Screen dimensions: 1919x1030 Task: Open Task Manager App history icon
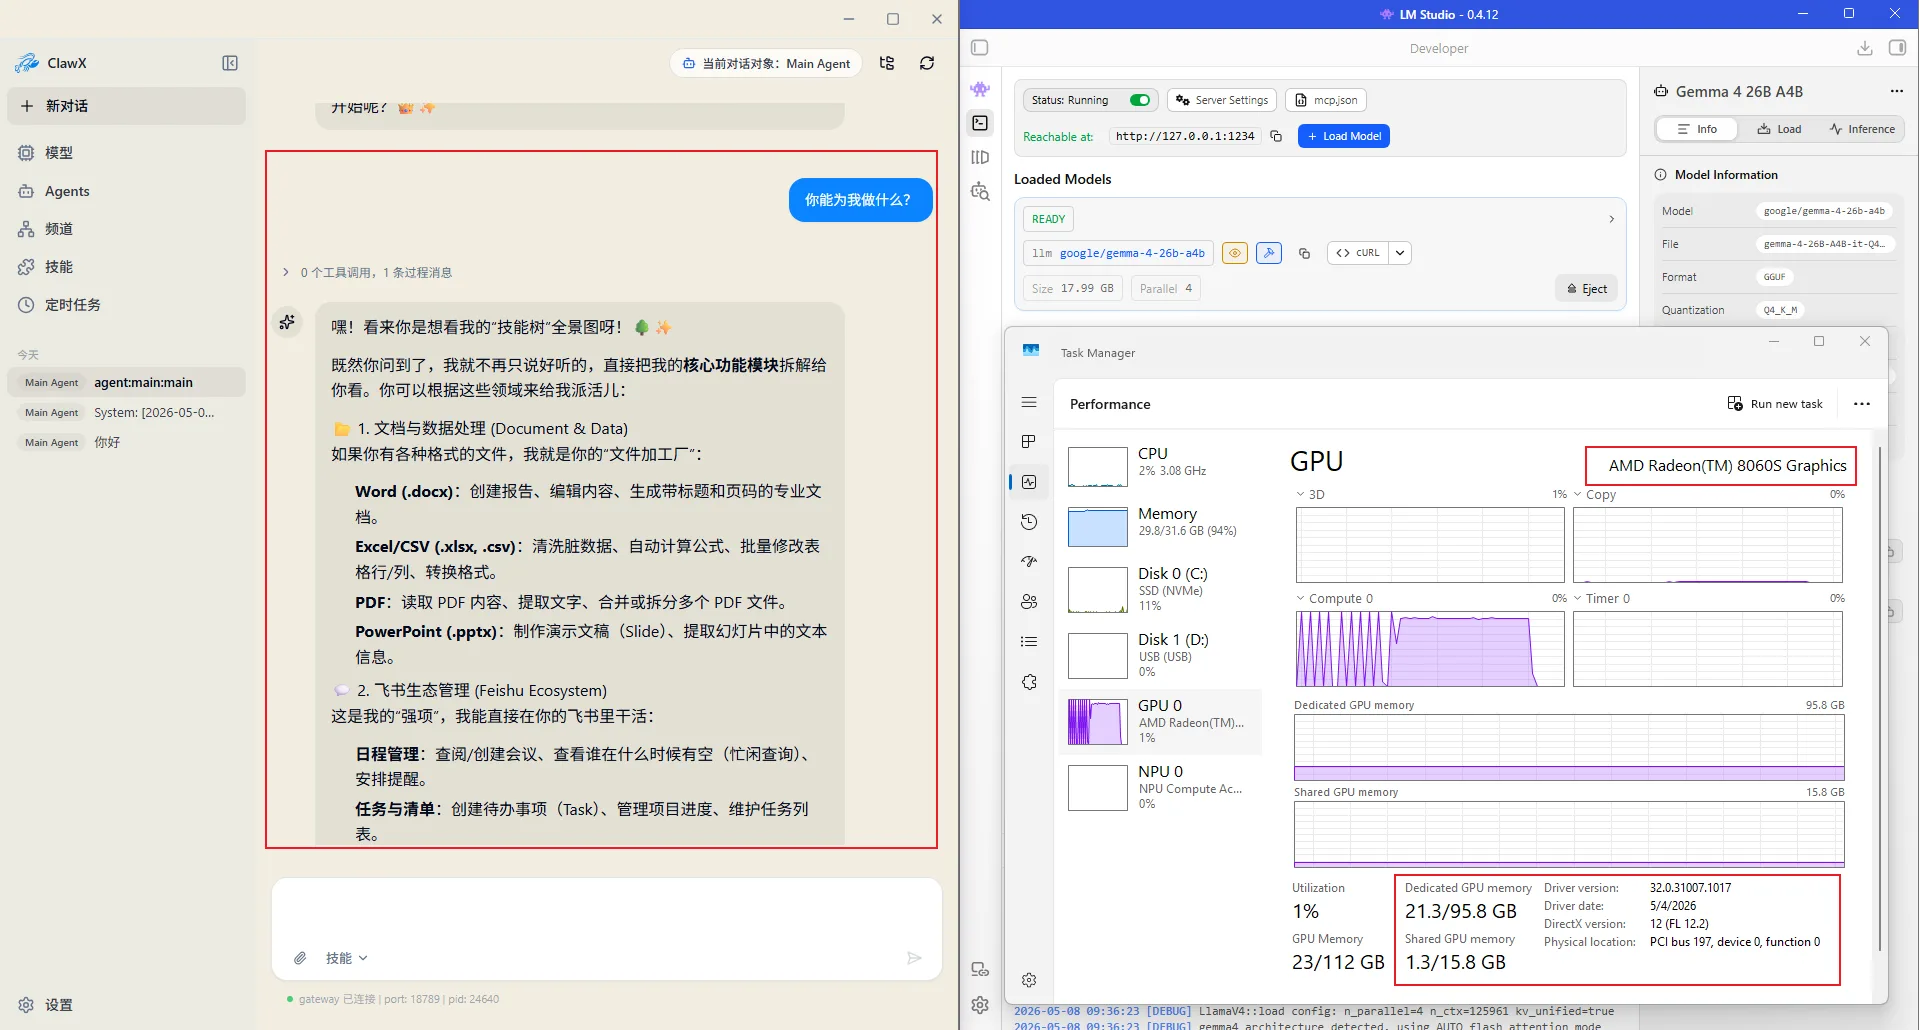pos(1029,522)
